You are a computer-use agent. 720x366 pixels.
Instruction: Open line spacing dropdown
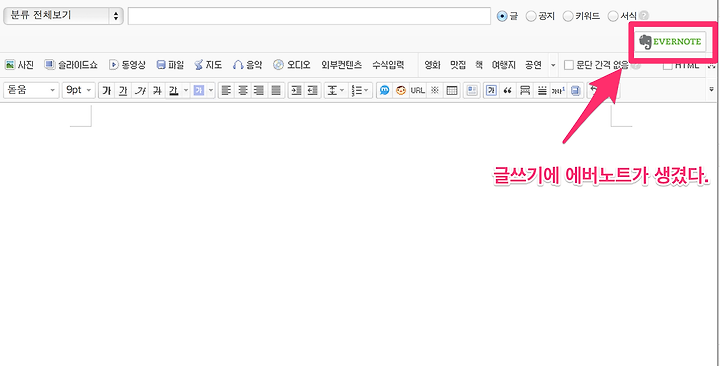point(335,90)
